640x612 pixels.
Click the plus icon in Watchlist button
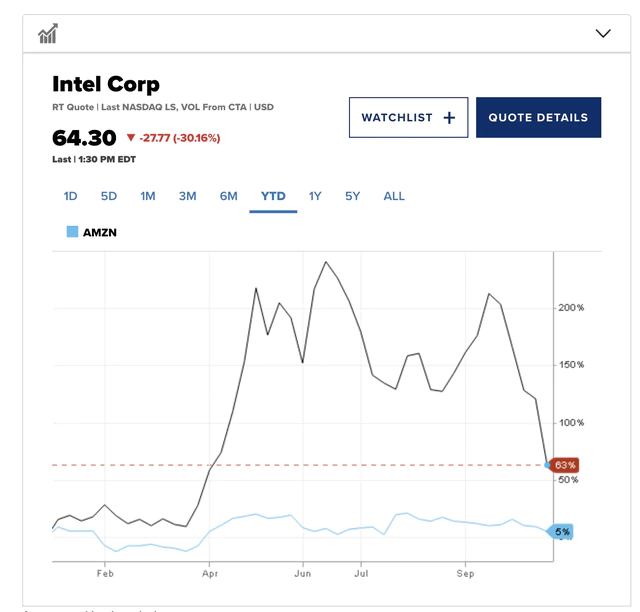(449, 118)
